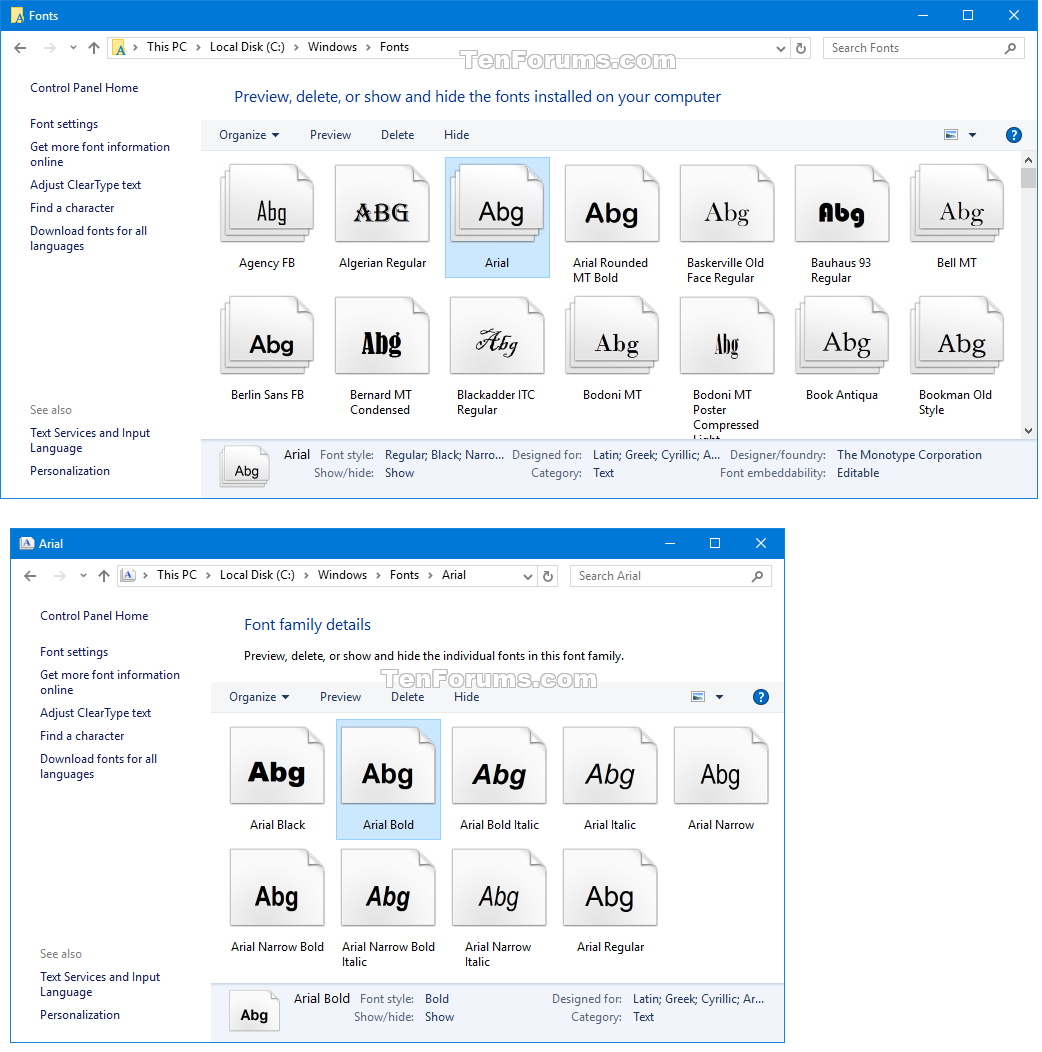The image size is (1042, 1052).
Task: Click Delete in Fonts window toolbar
Action: [397, 135]
